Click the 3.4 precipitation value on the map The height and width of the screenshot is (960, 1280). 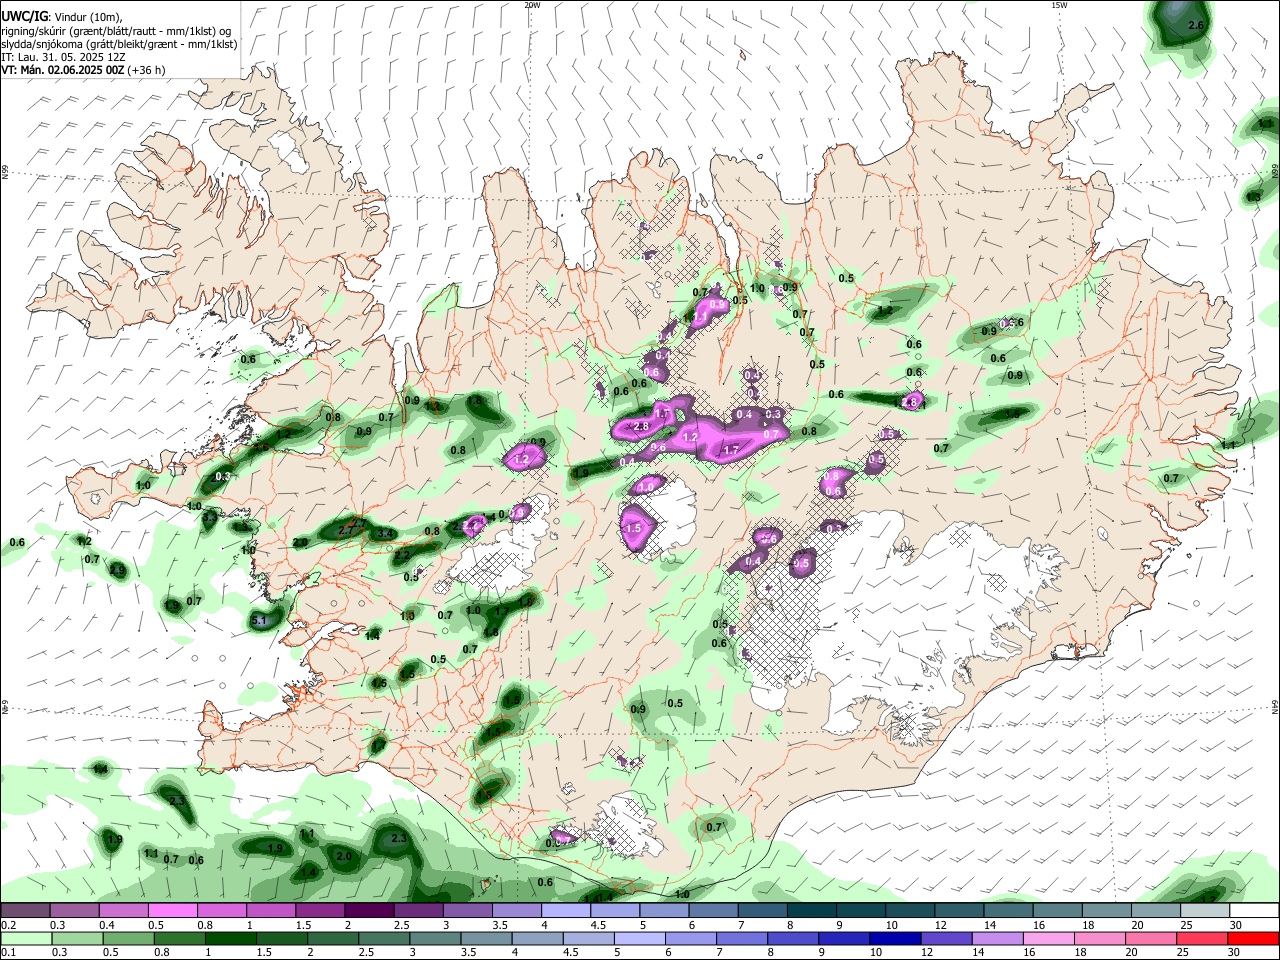[x=386, y=534]
